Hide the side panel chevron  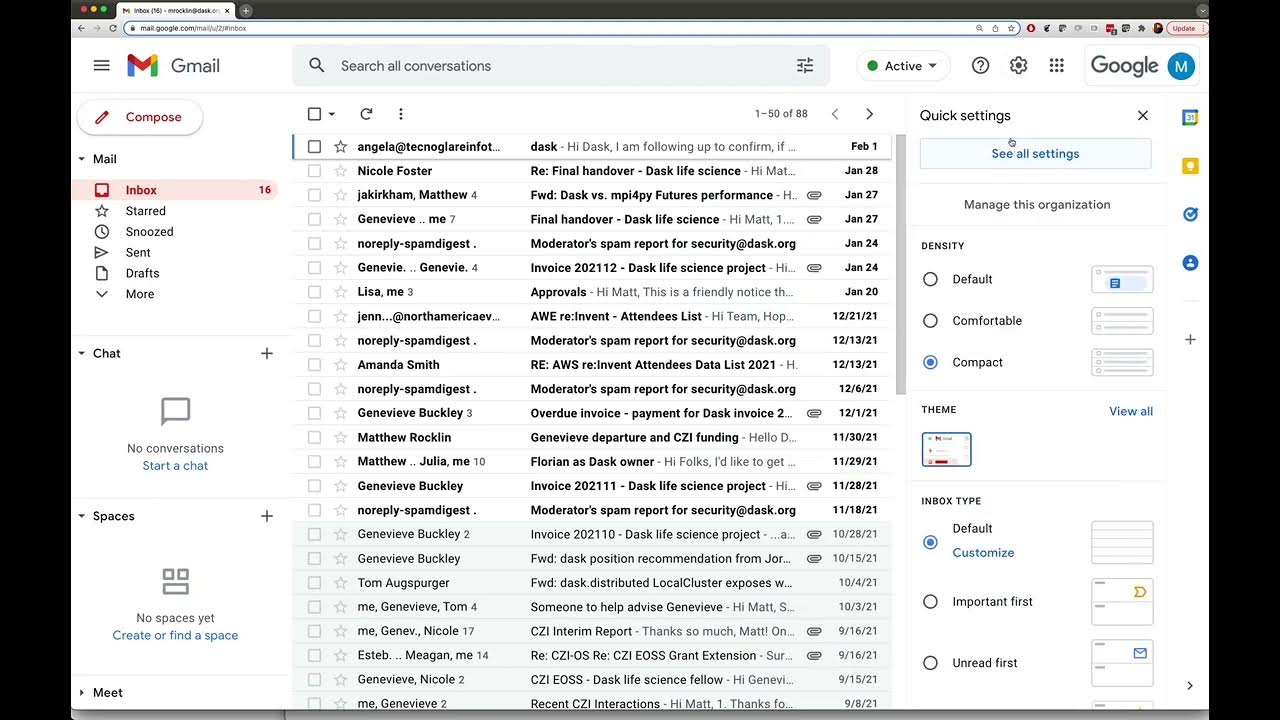[x=1190, y=686]
